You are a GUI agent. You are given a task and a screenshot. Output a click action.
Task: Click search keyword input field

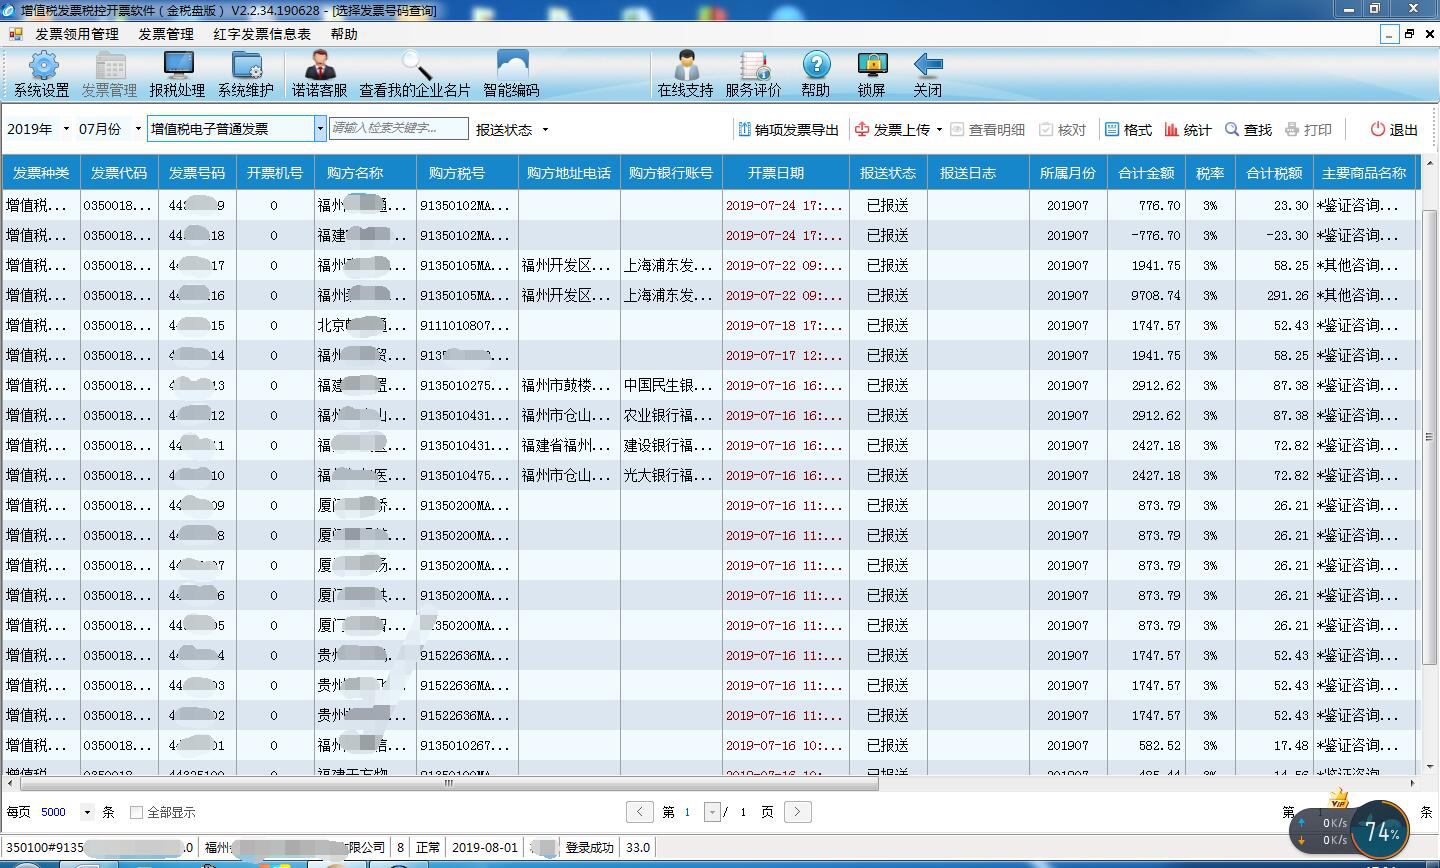pyautogui.click(x=398, y=129)
